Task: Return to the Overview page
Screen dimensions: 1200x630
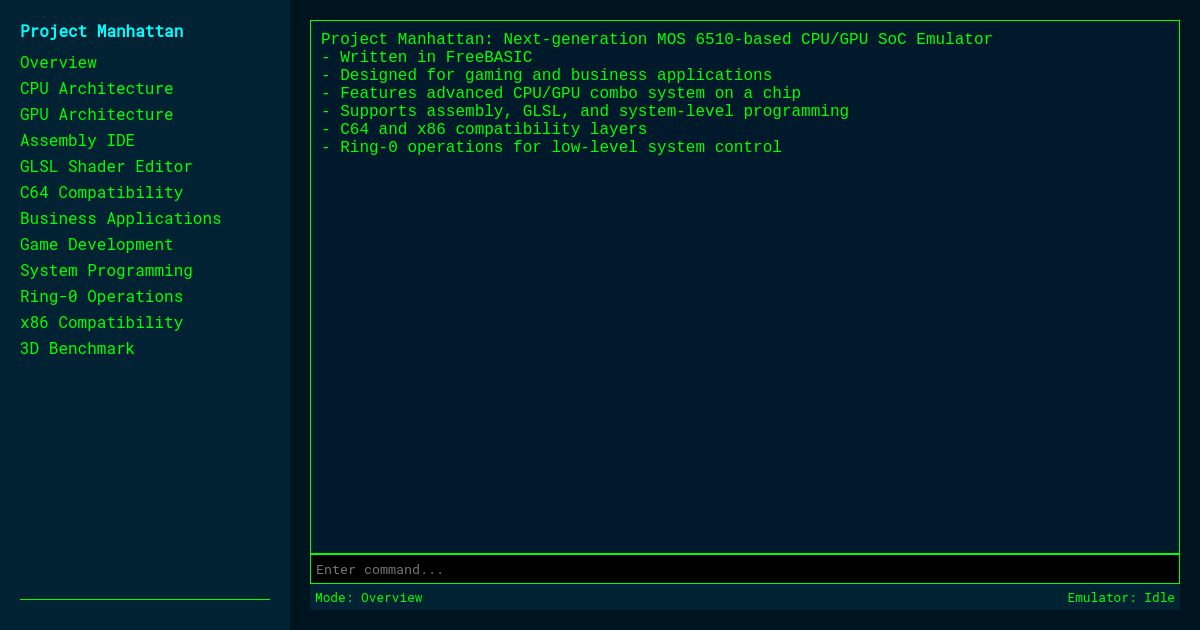Action: [x=58, y=62]
